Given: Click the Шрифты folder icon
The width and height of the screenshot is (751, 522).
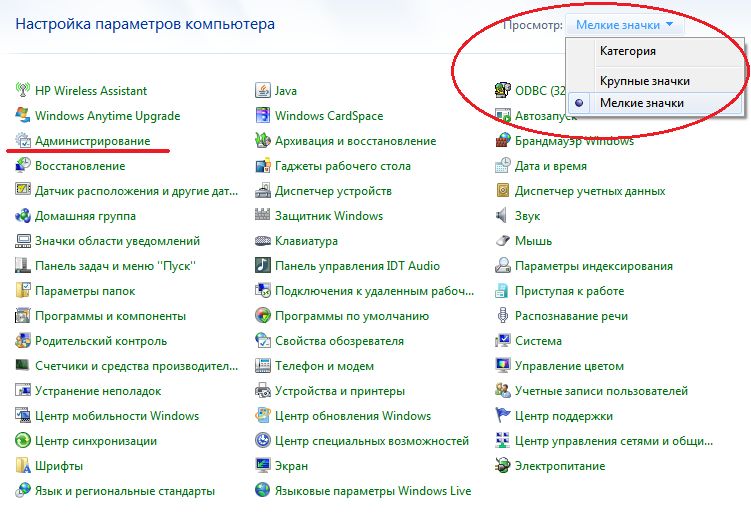Looking at the screenshot, I should 23,465.
